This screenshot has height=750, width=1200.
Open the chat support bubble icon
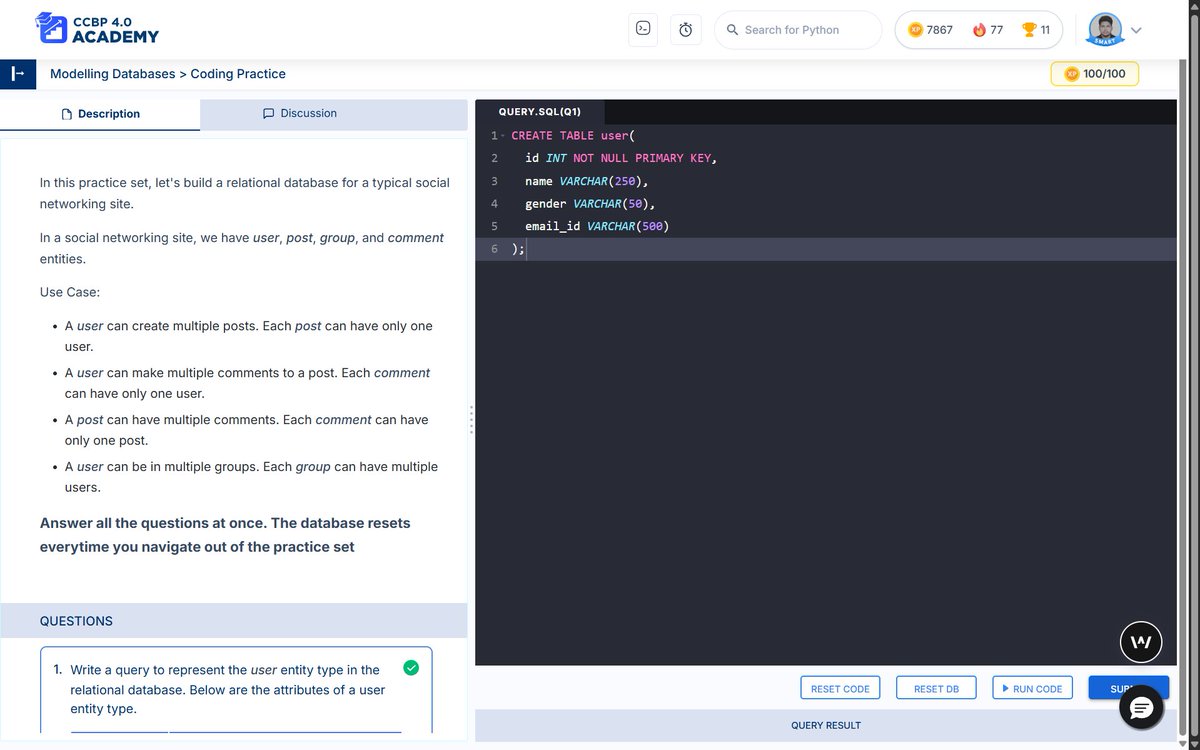[1141, 708]
